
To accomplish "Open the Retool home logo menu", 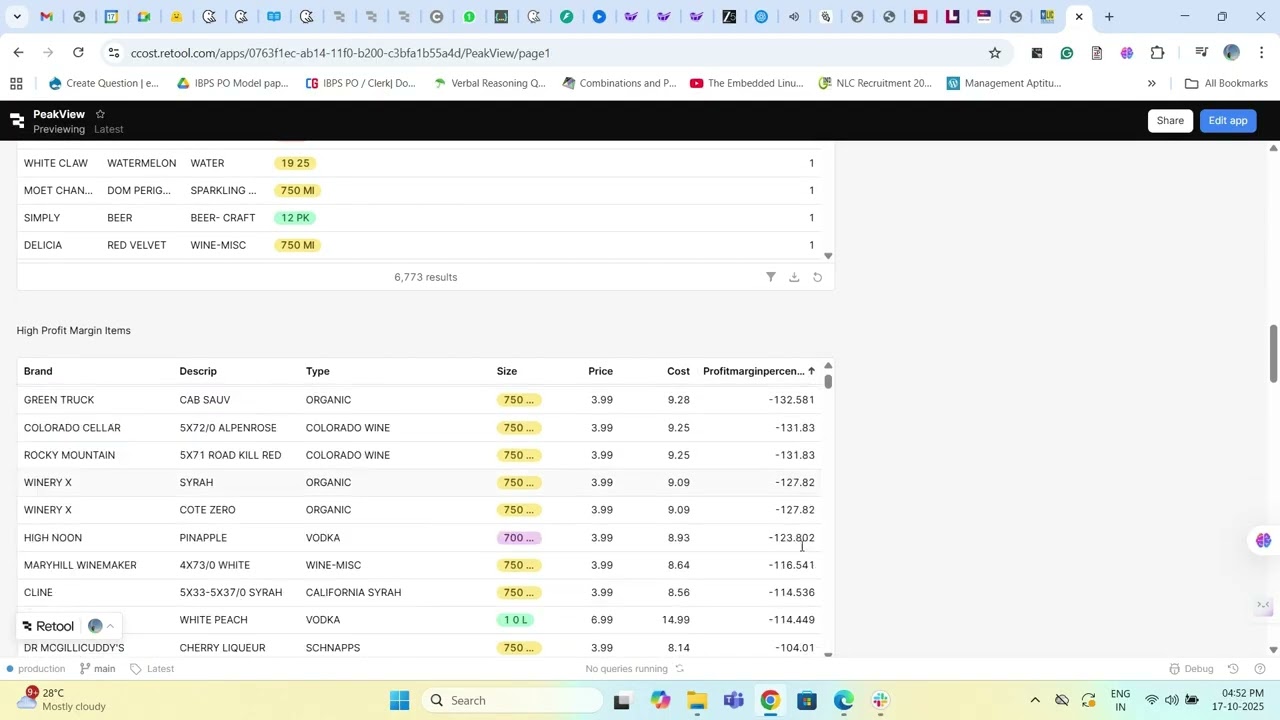I will tap(16, 121).
